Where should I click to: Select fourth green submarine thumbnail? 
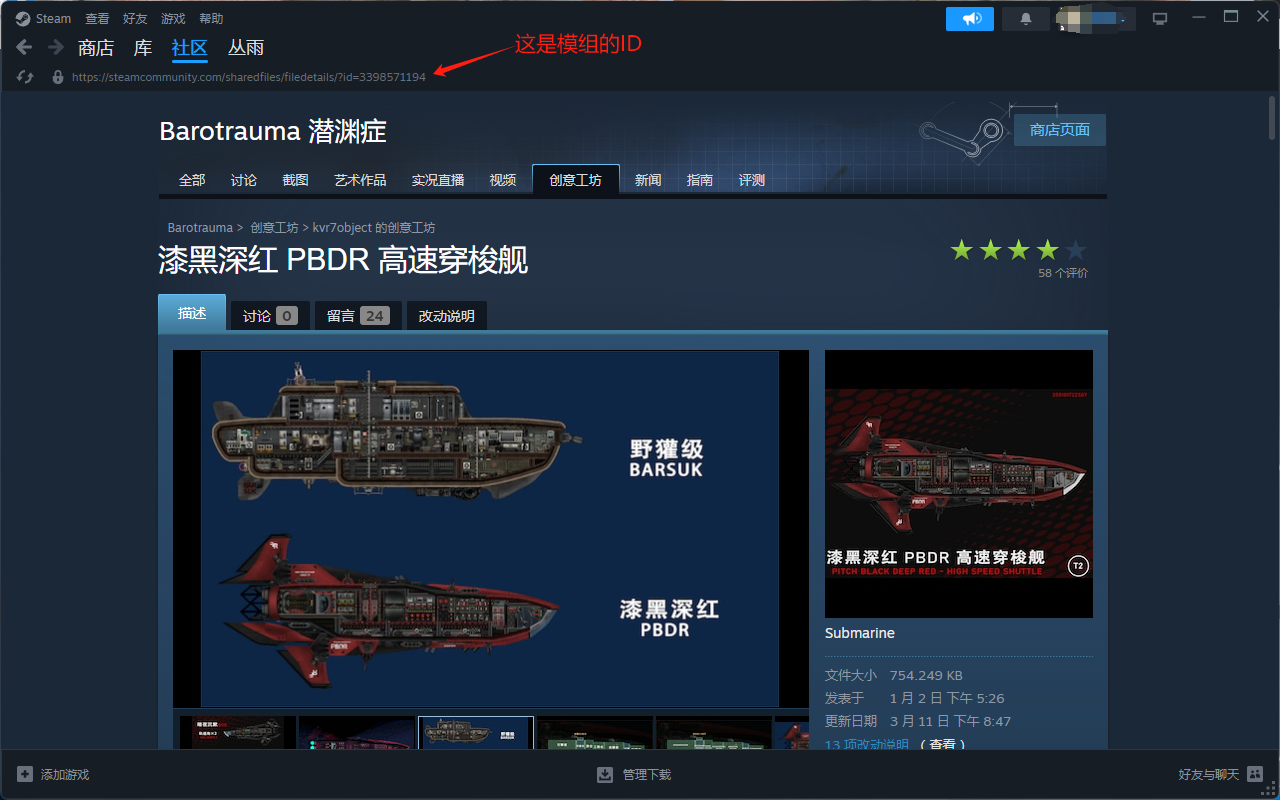point(595,733)
